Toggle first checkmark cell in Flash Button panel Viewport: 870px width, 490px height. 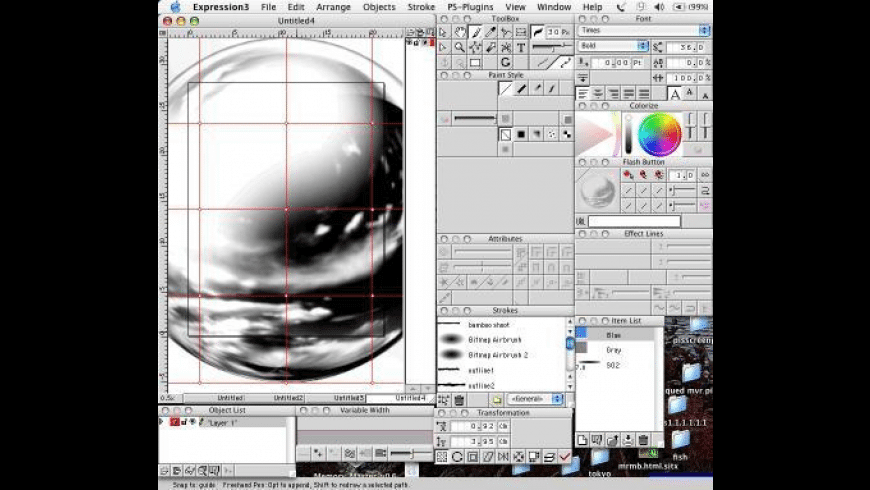tap(628, 190)
